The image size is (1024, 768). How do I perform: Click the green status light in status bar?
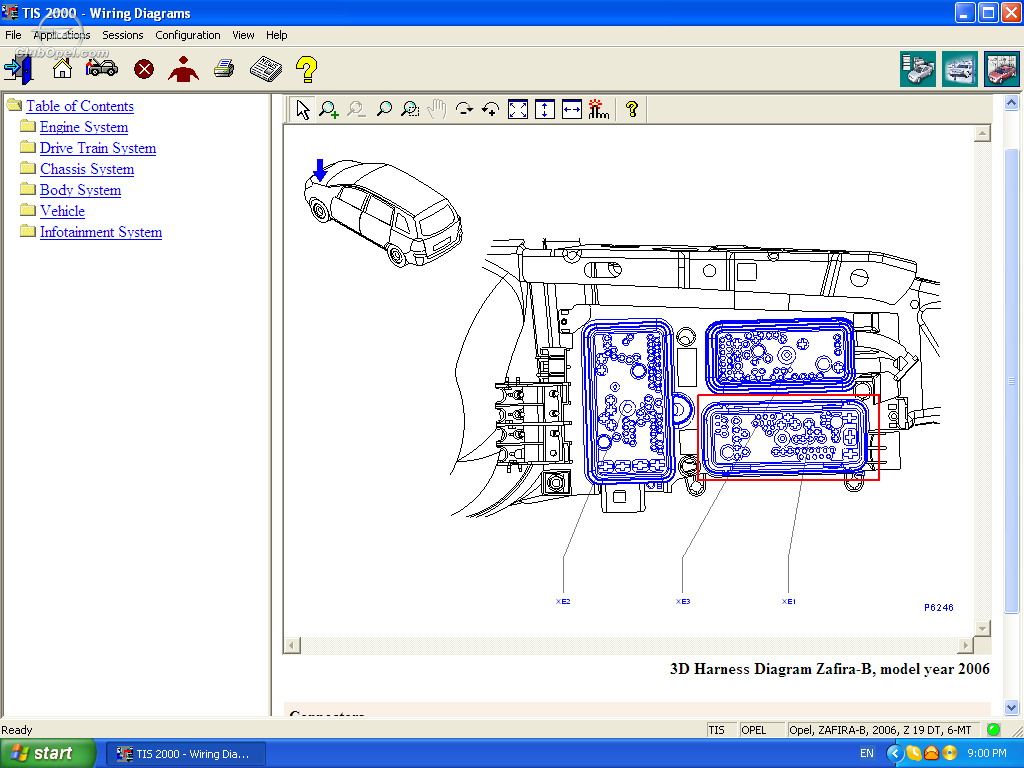994,729
